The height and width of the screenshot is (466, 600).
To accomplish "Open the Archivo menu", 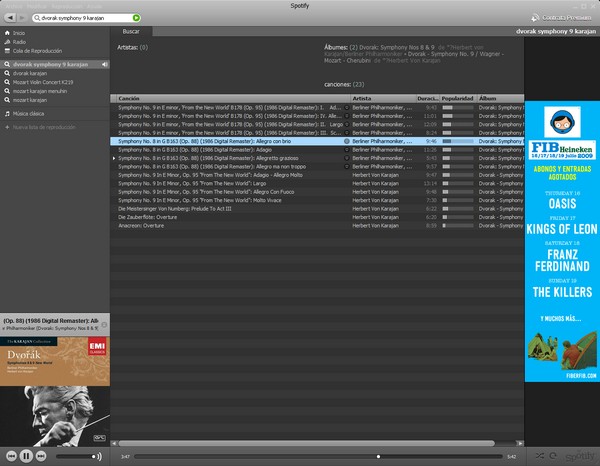I will (14, 7).
